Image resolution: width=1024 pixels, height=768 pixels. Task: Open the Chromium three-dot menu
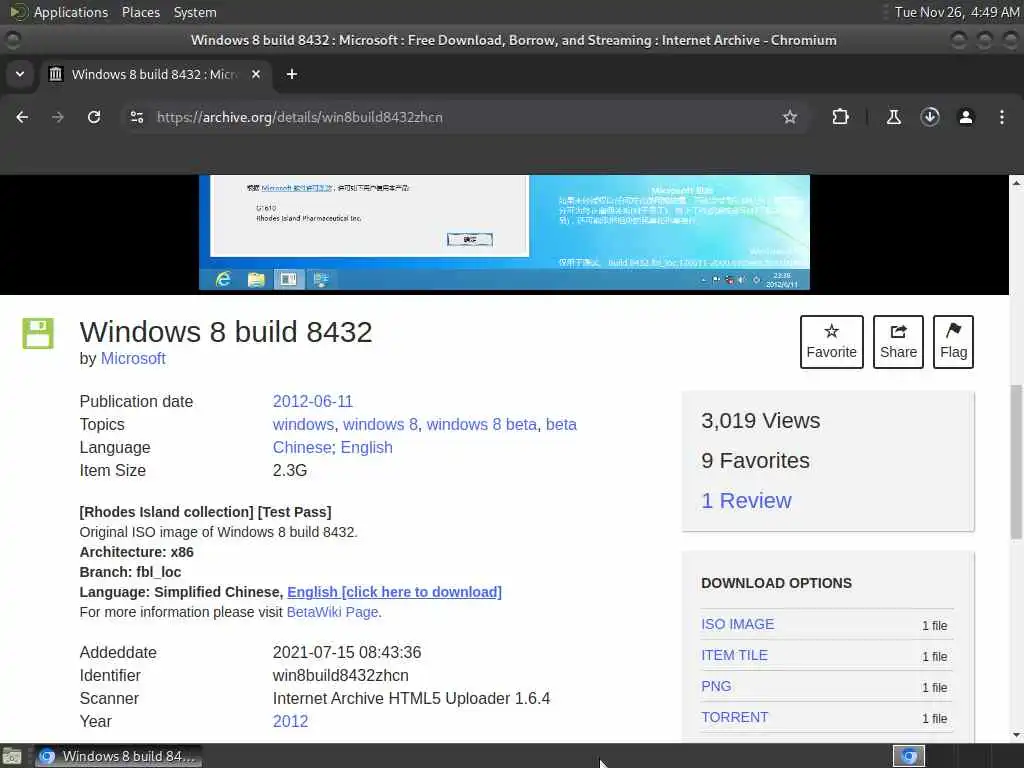(1002, 117)
